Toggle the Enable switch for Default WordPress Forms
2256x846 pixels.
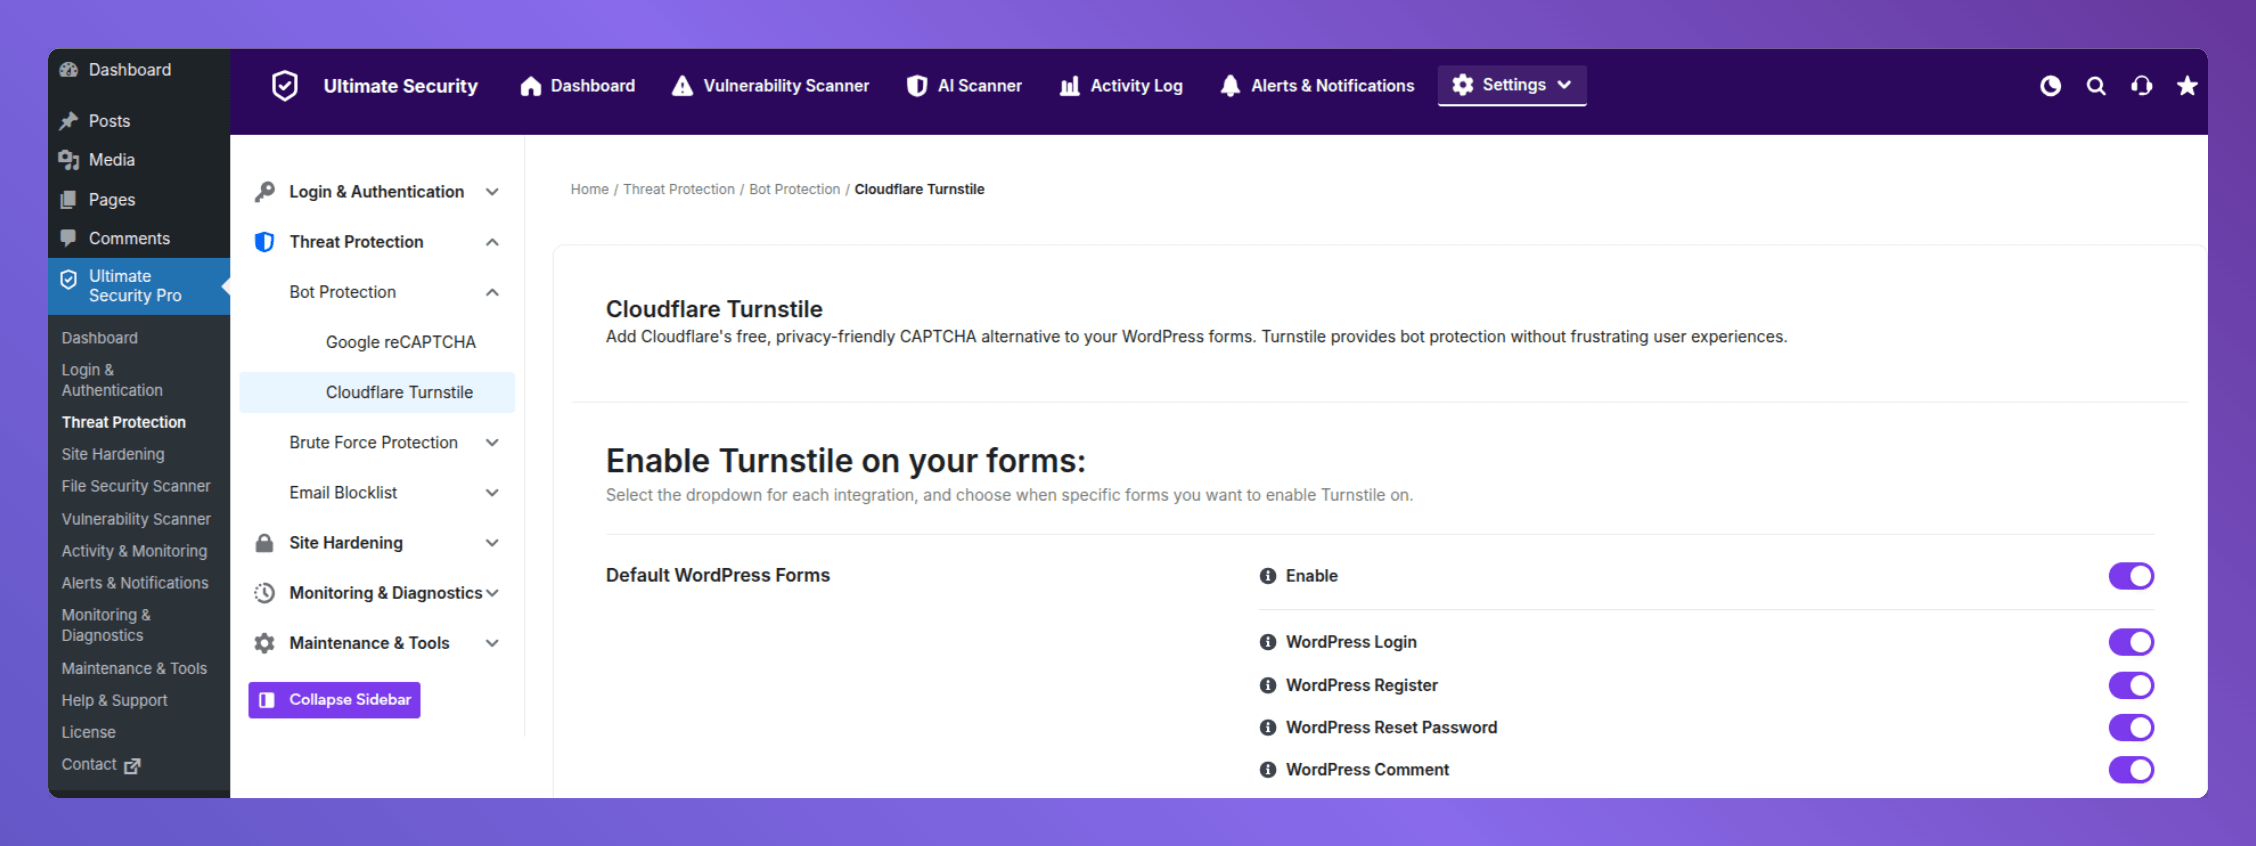pos(2131,576)
